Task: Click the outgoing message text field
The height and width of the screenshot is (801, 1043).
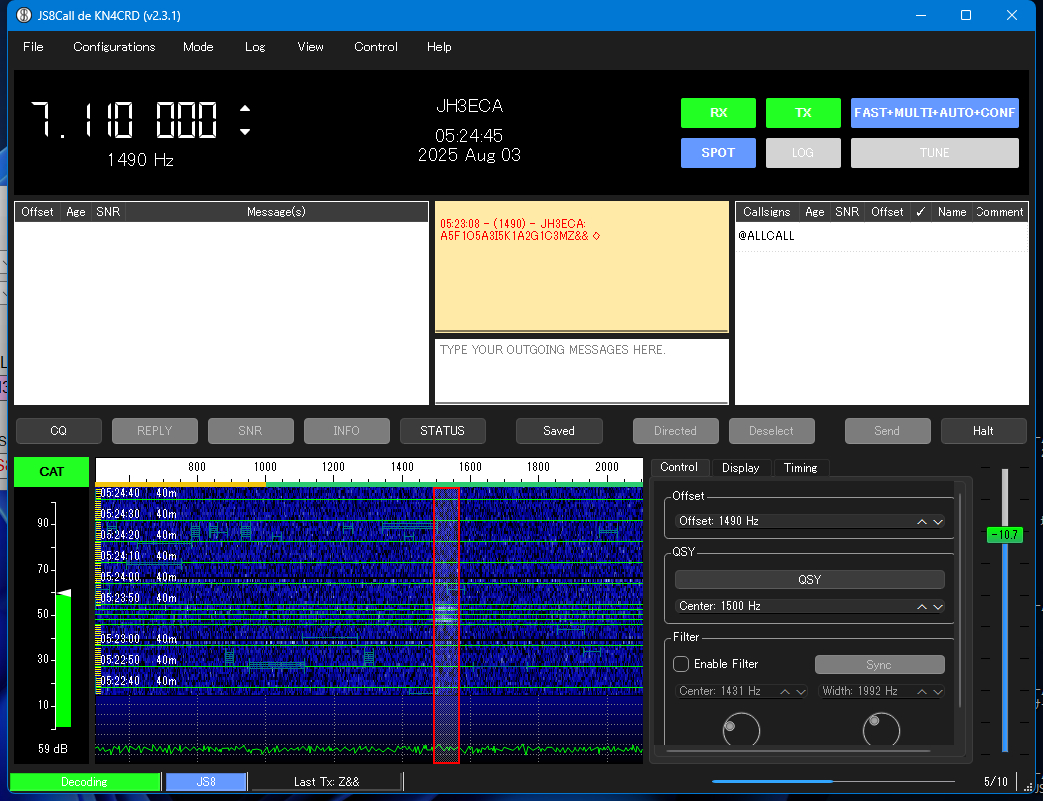Action: (x=581, y=371)
